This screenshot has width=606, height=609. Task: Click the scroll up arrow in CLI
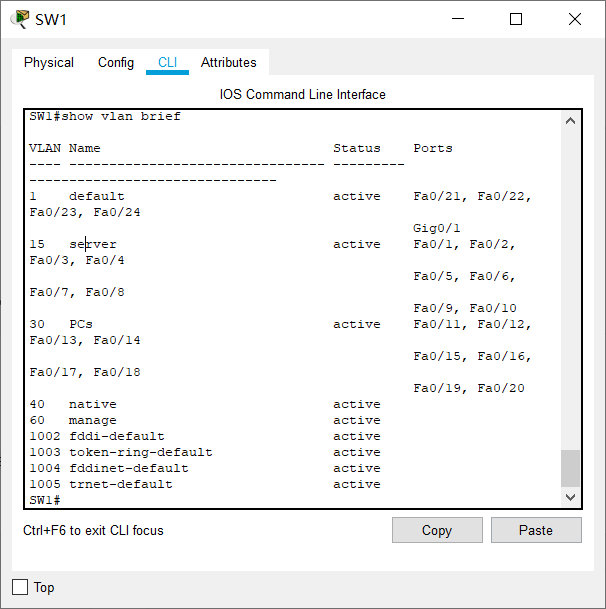570,121
